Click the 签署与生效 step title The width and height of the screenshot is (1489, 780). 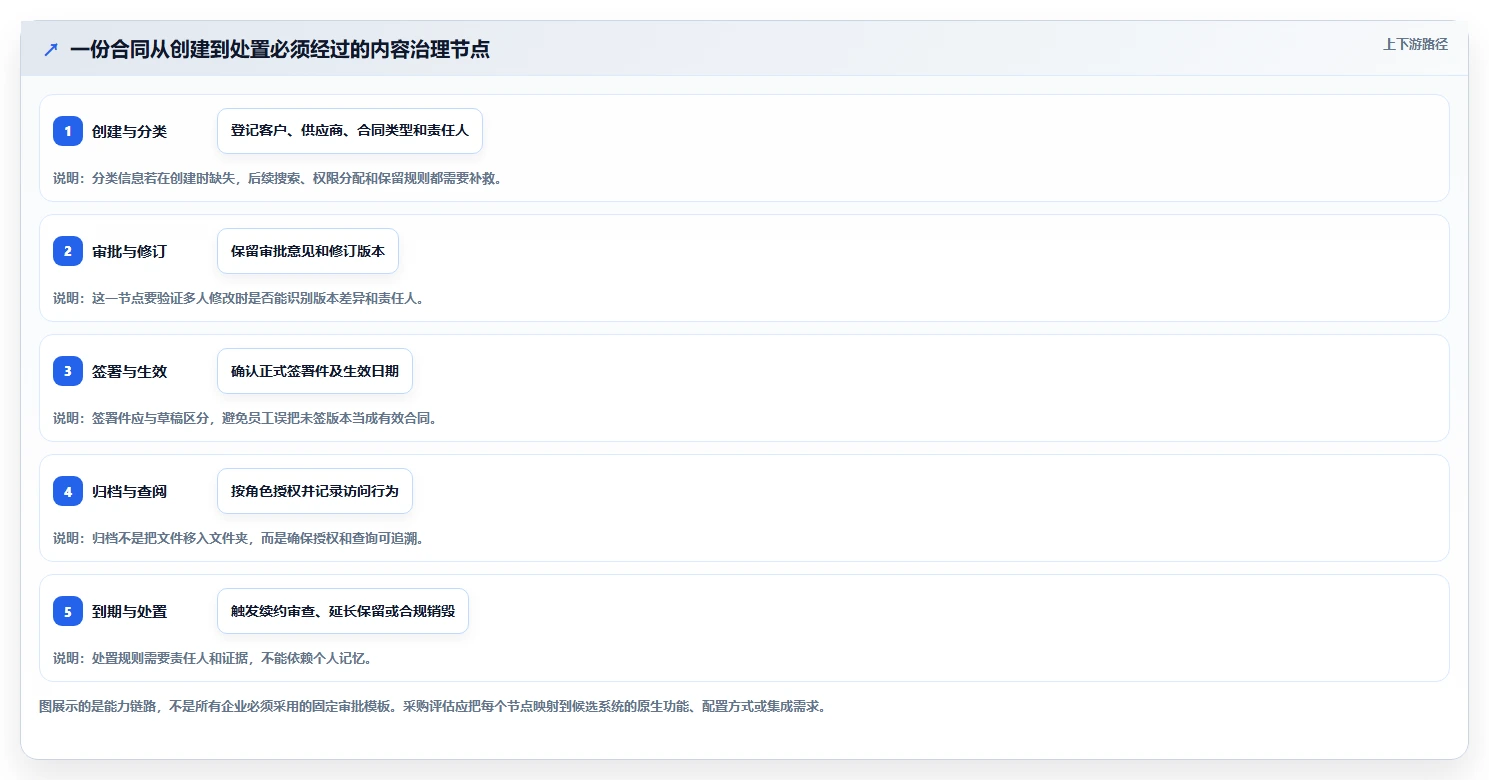coord(130,371)
